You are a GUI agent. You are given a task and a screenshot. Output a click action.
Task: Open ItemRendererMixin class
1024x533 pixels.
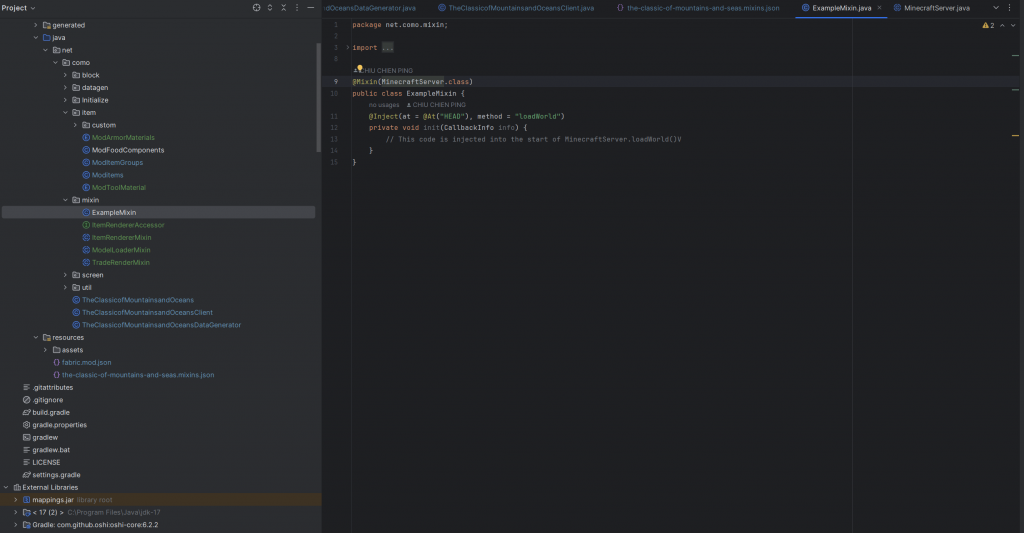click(x=121, y=238)
